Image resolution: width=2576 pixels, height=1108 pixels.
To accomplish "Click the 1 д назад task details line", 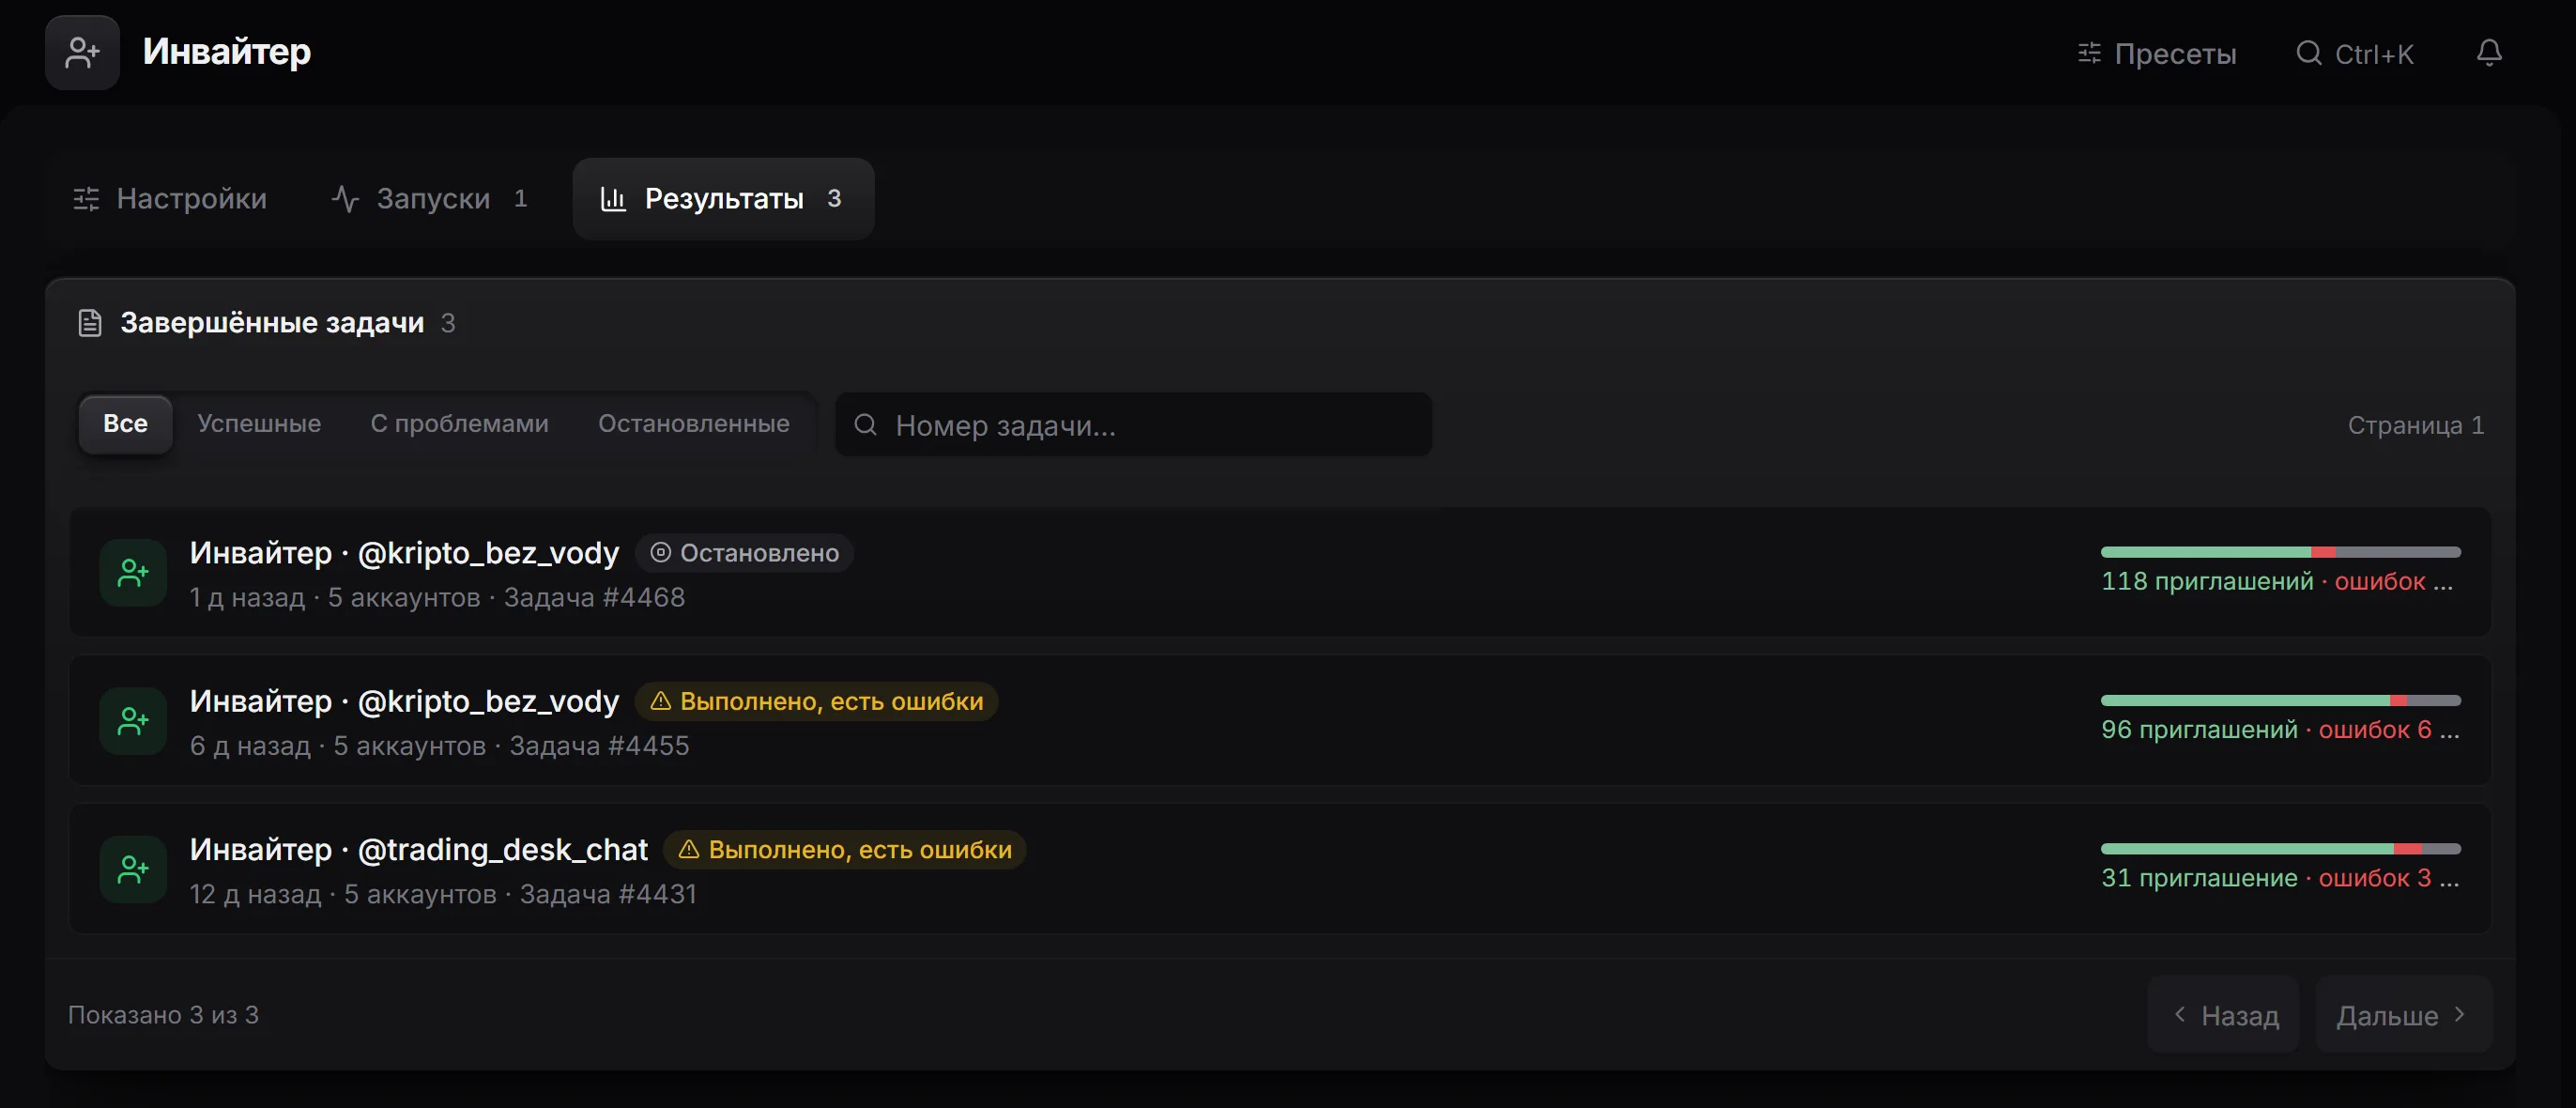I will 437,597.
